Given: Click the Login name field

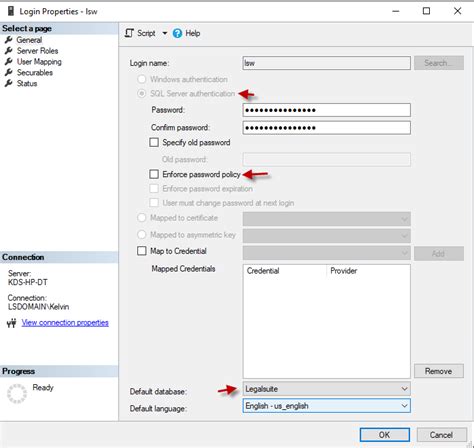Looking at the screenshot, I should [x=327, y=63].
